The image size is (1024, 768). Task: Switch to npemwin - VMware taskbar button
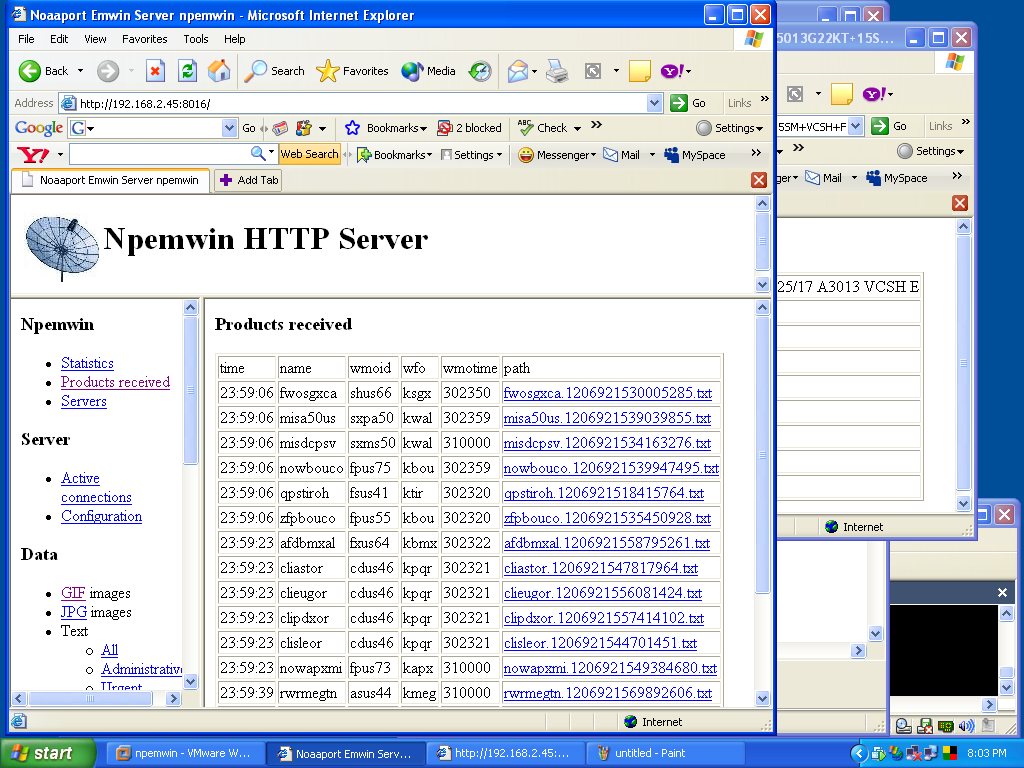pos(185,753)
